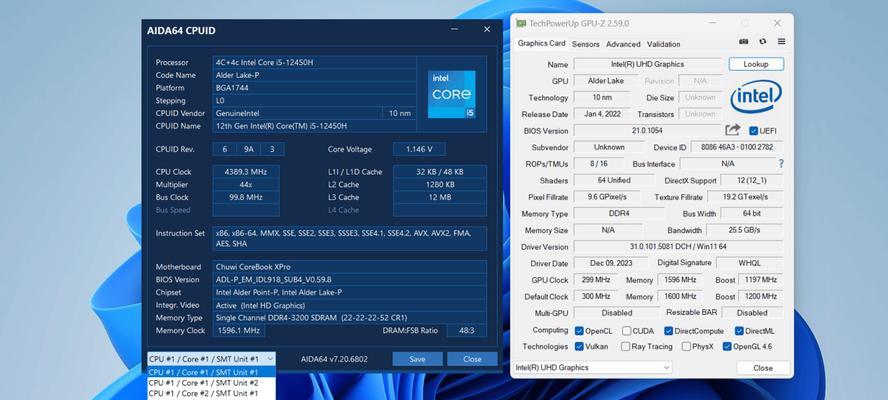Click the Close button at GPU-Z bottom

pos(763,368)
